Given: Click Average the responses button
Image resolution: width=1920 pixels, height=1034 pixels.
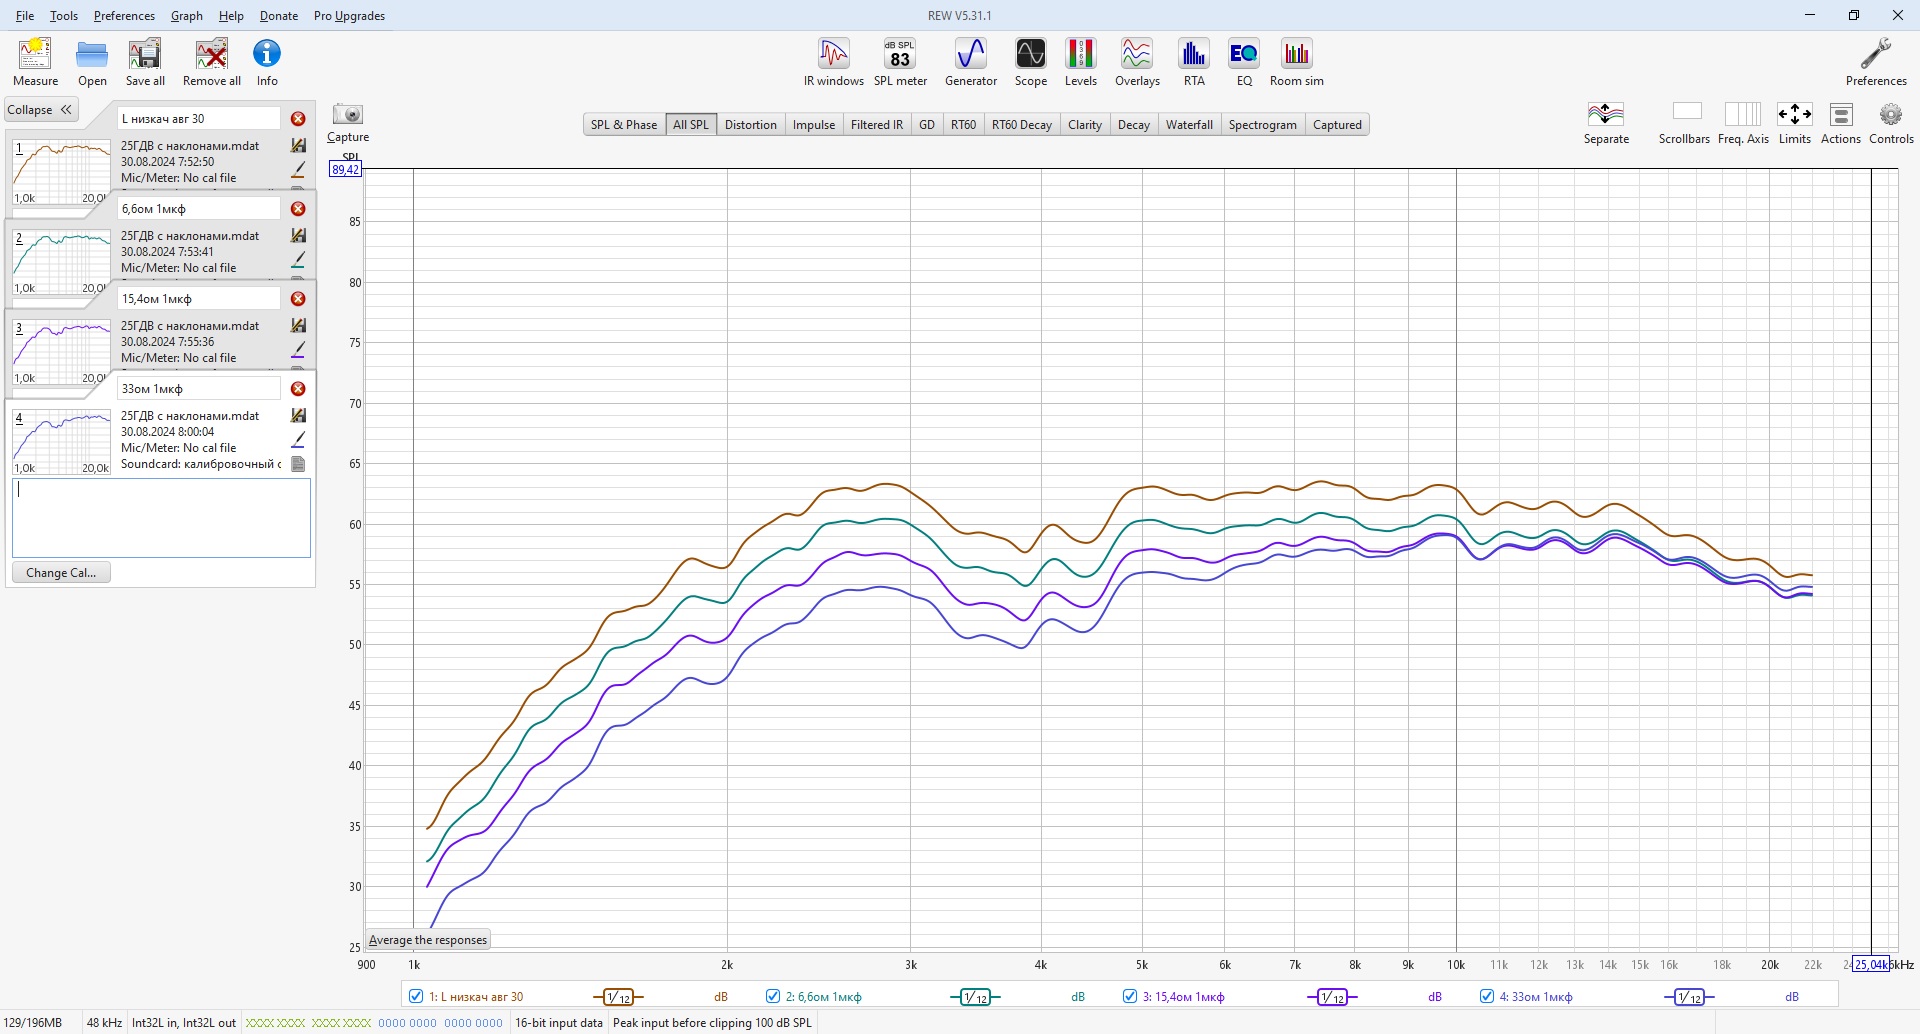Looking at the screenshot, I should tap(428, 940).
